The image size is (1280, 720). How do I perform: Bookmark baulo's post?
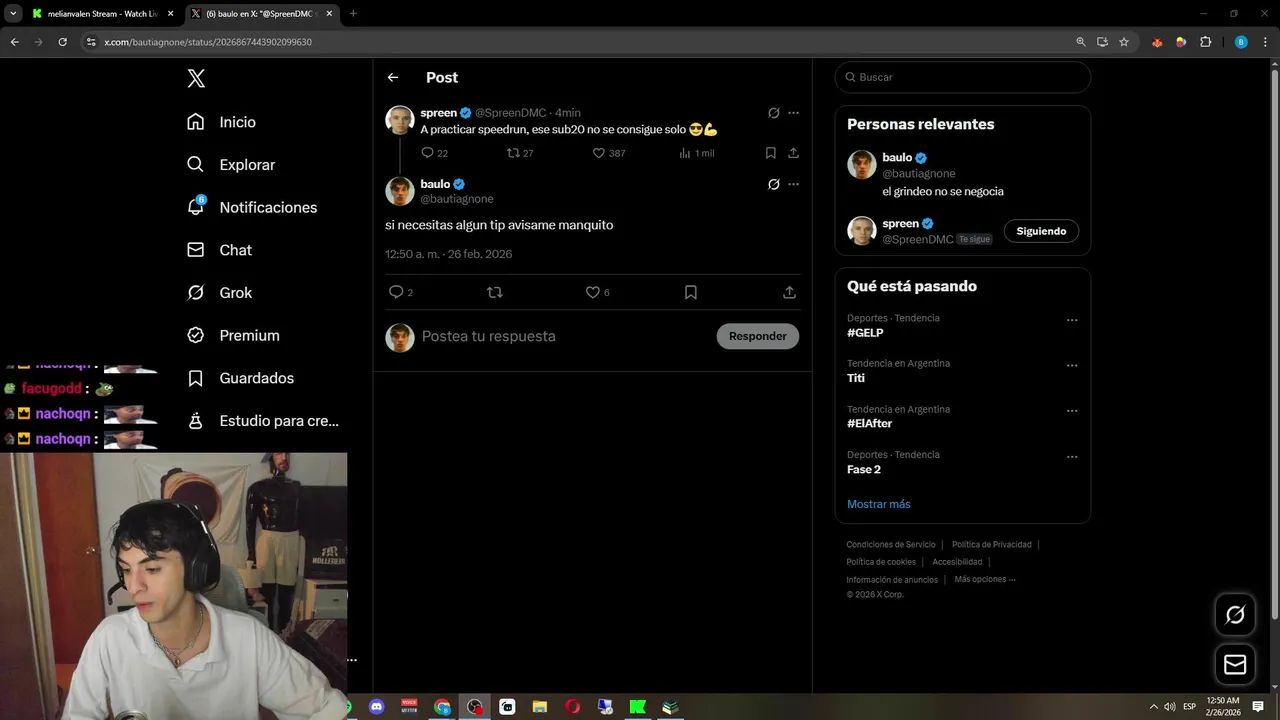click(x=690, y=292)
